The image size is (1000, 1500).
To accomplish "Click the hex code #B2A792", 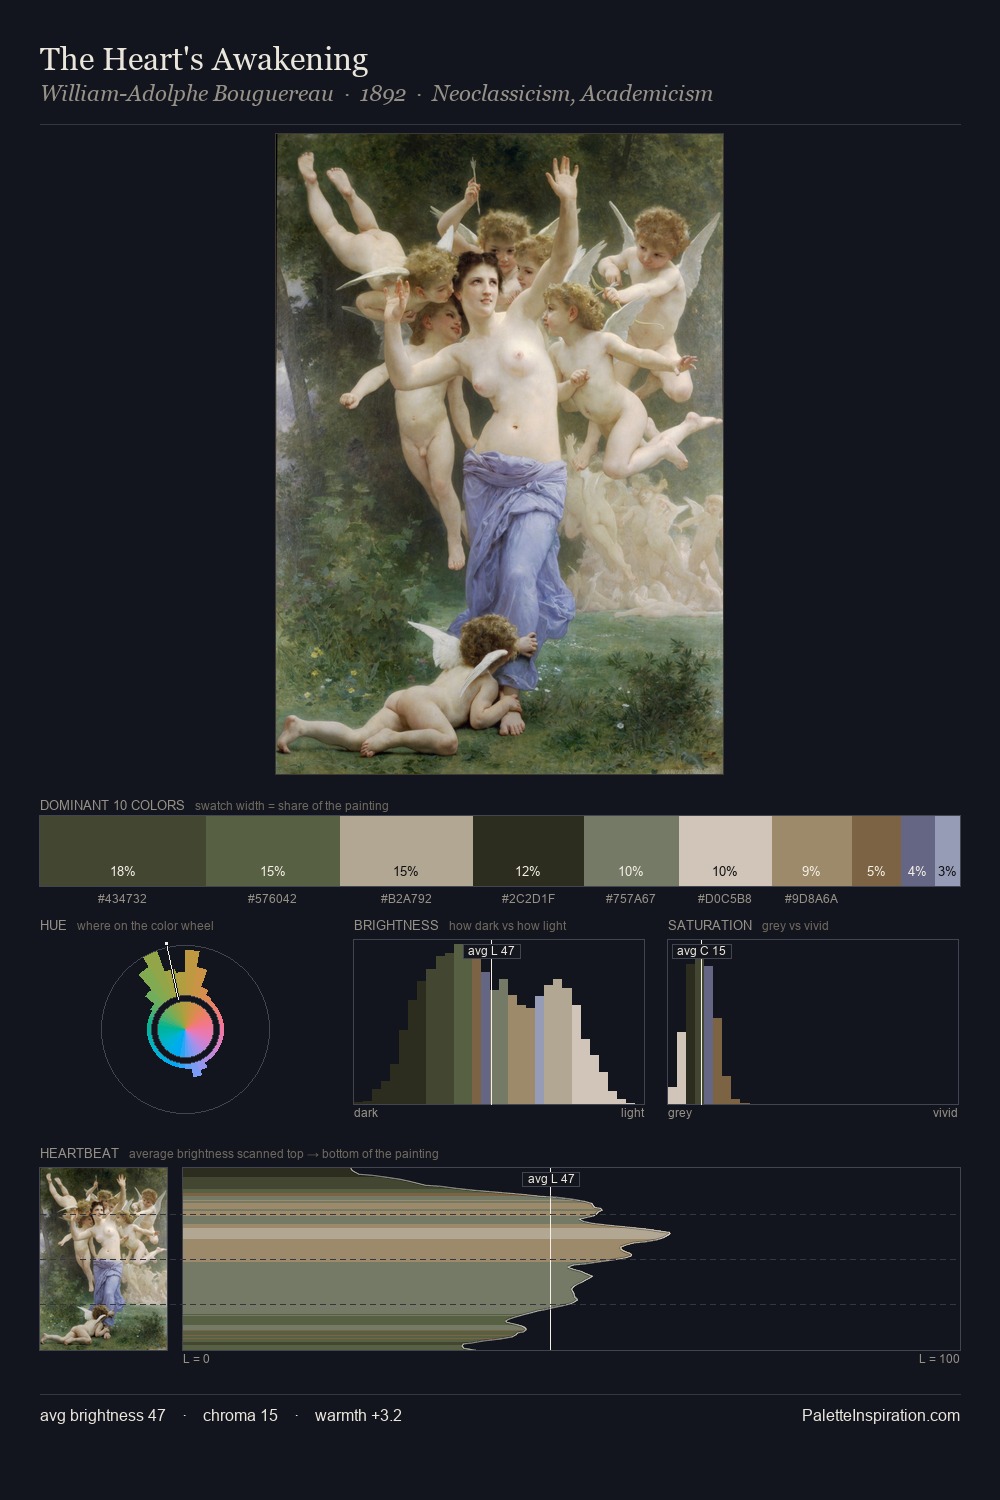I will (x=406, y=899).
